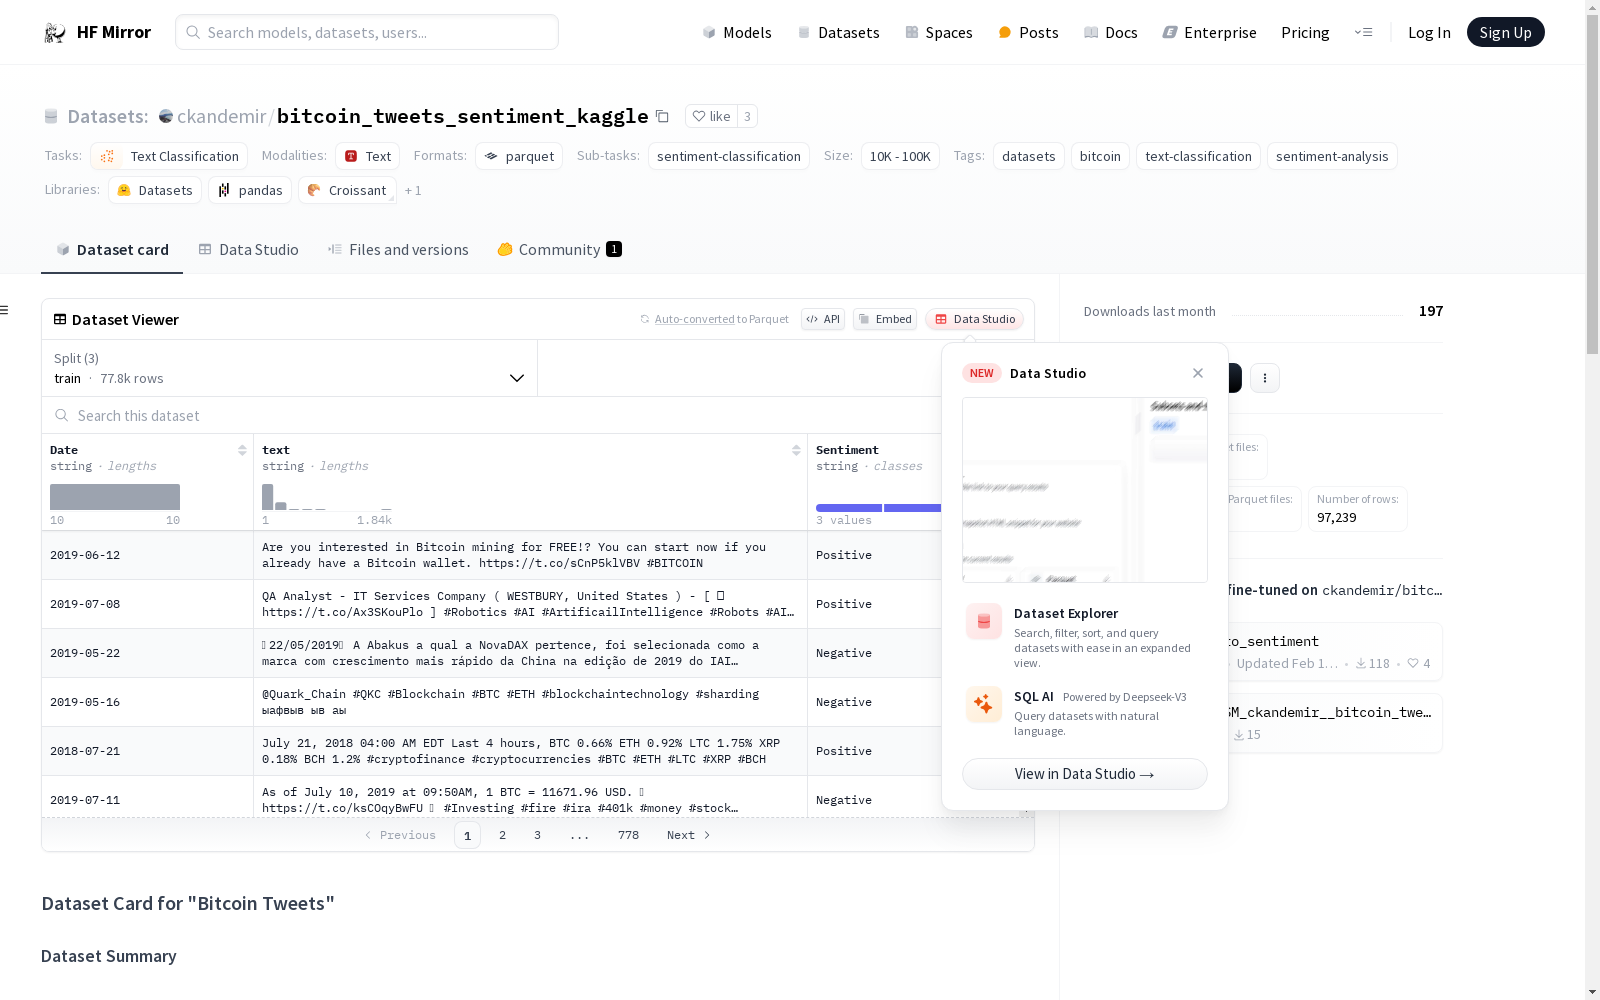Select the text lengths histogram

tap(327, 497)
